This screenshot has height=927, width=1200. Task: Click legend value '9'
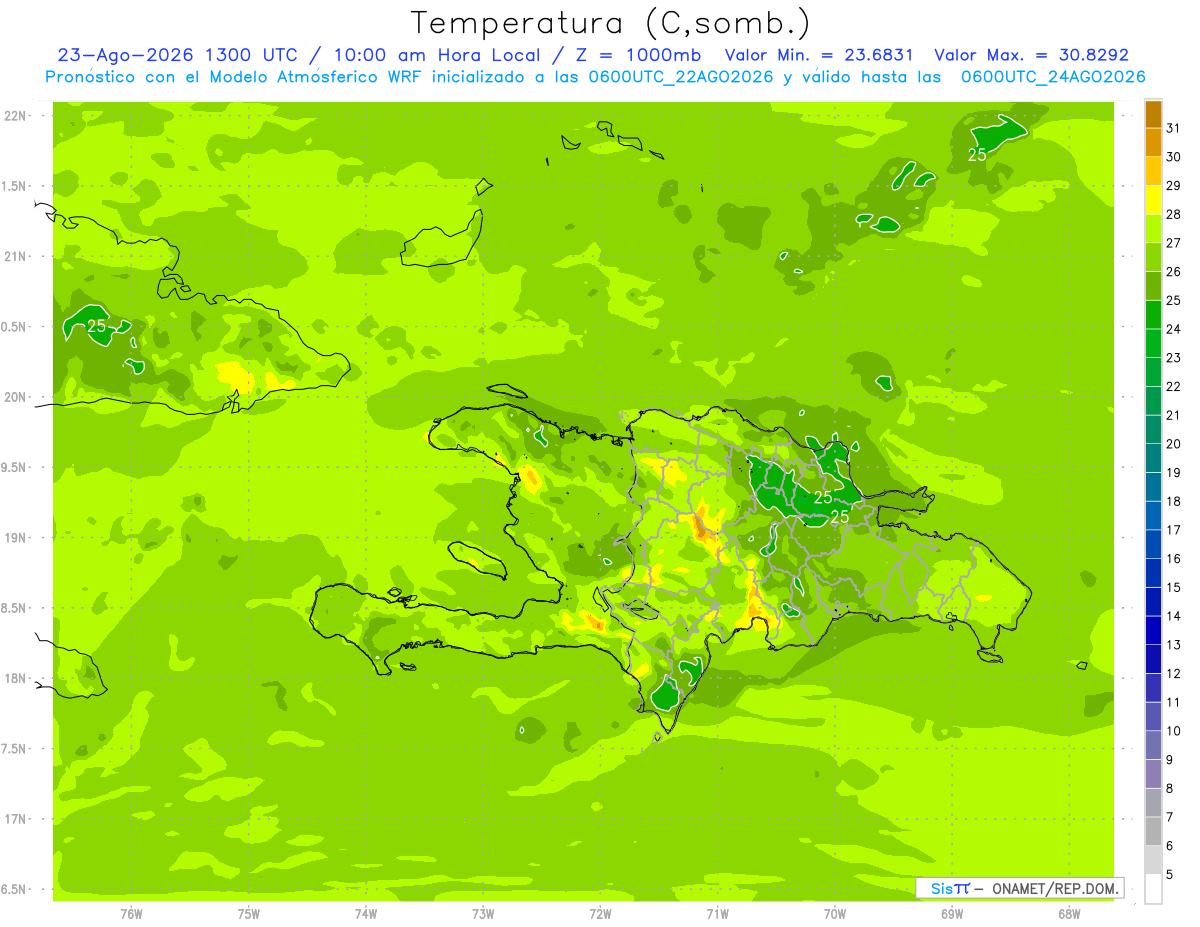point(1170,760)
